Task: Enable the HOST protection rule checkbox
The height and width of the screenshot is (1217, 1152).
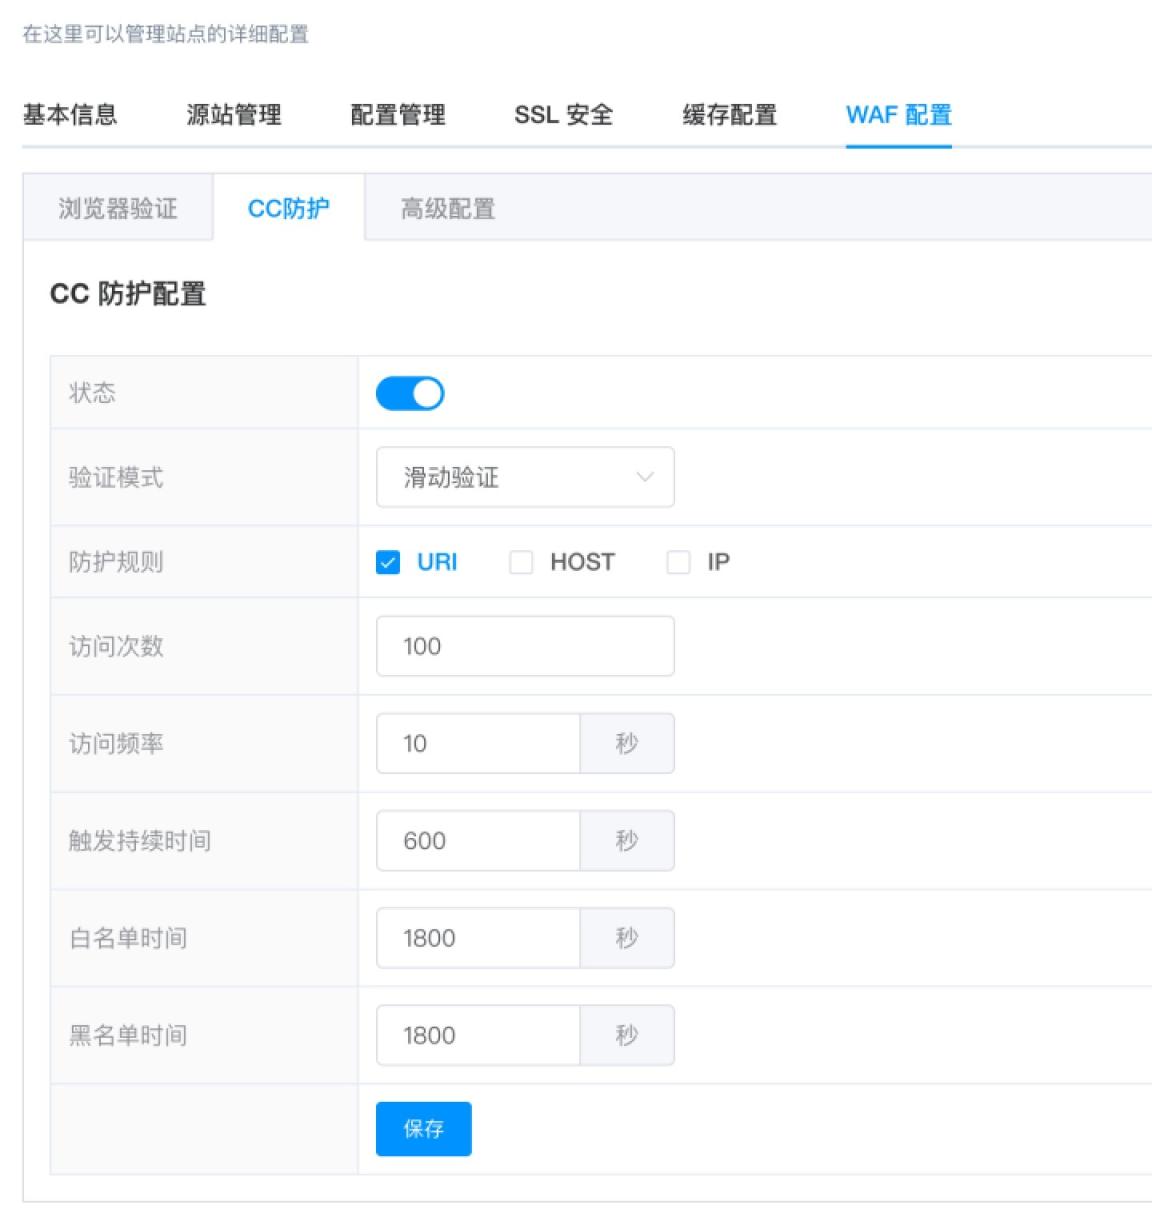Action: (521, 562)
